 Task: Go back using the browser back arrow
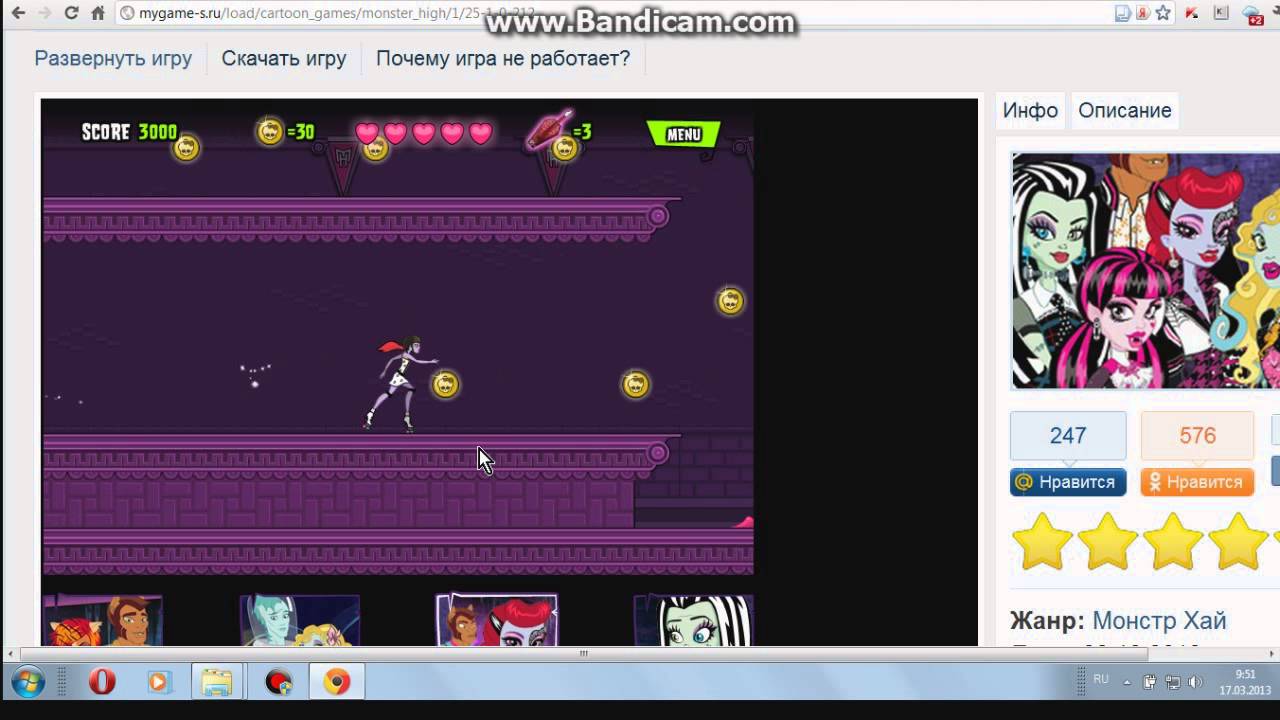pyautogui.click(x=18, y=14)
